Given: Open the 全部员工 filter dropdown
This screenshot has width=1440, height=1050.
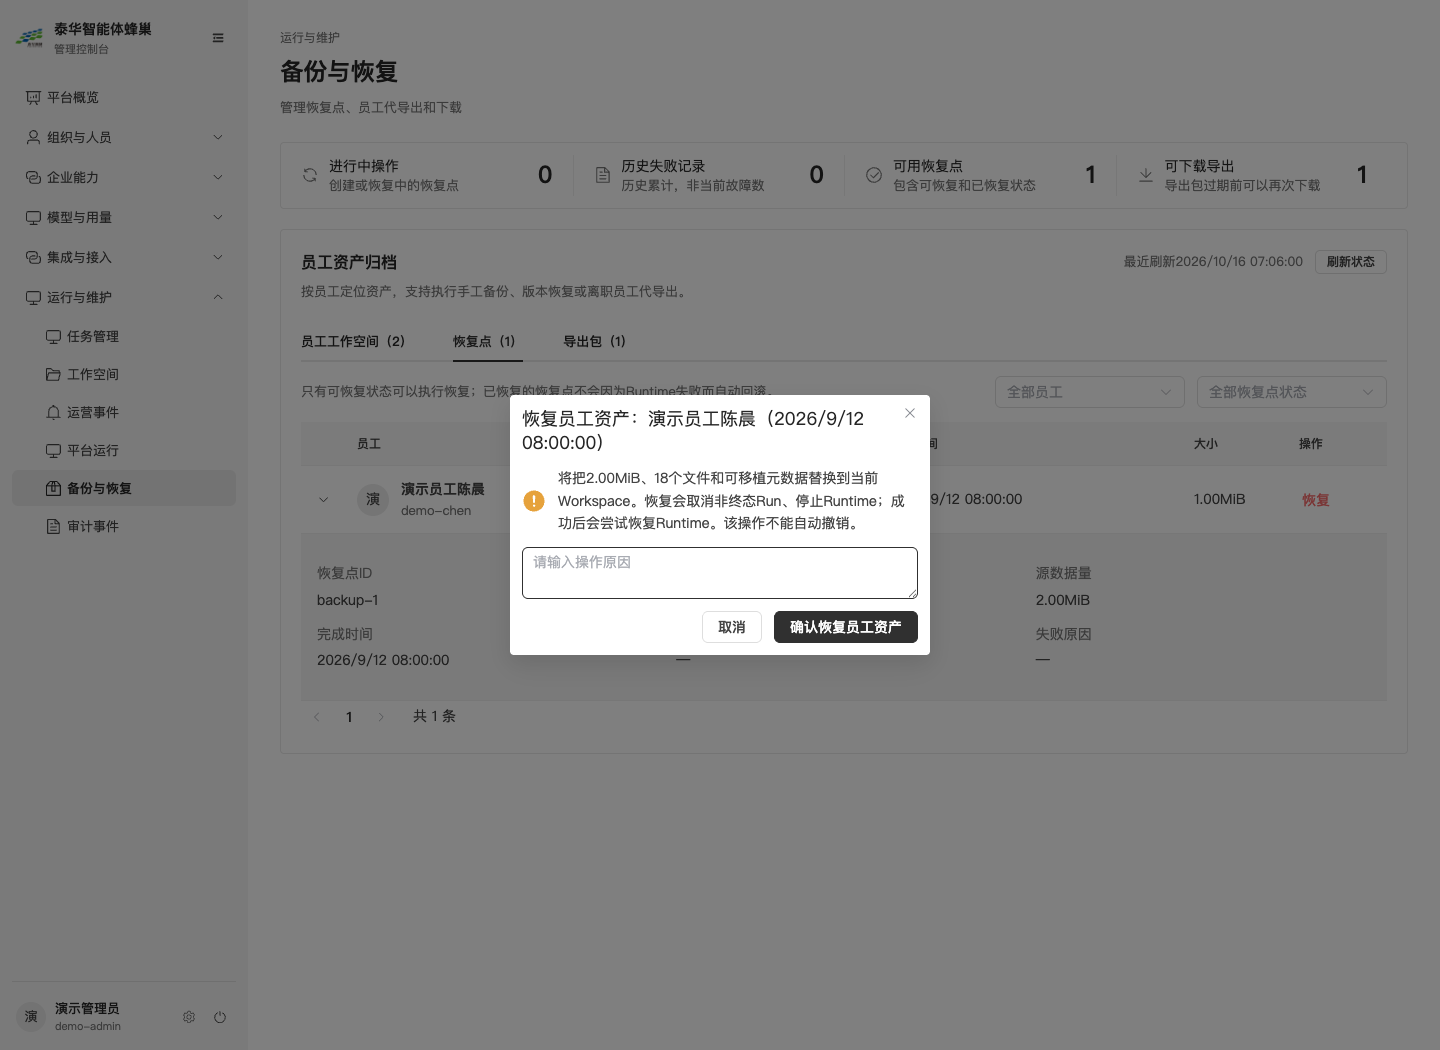Looking at the screenshot, I should (x=1090, y=392).
